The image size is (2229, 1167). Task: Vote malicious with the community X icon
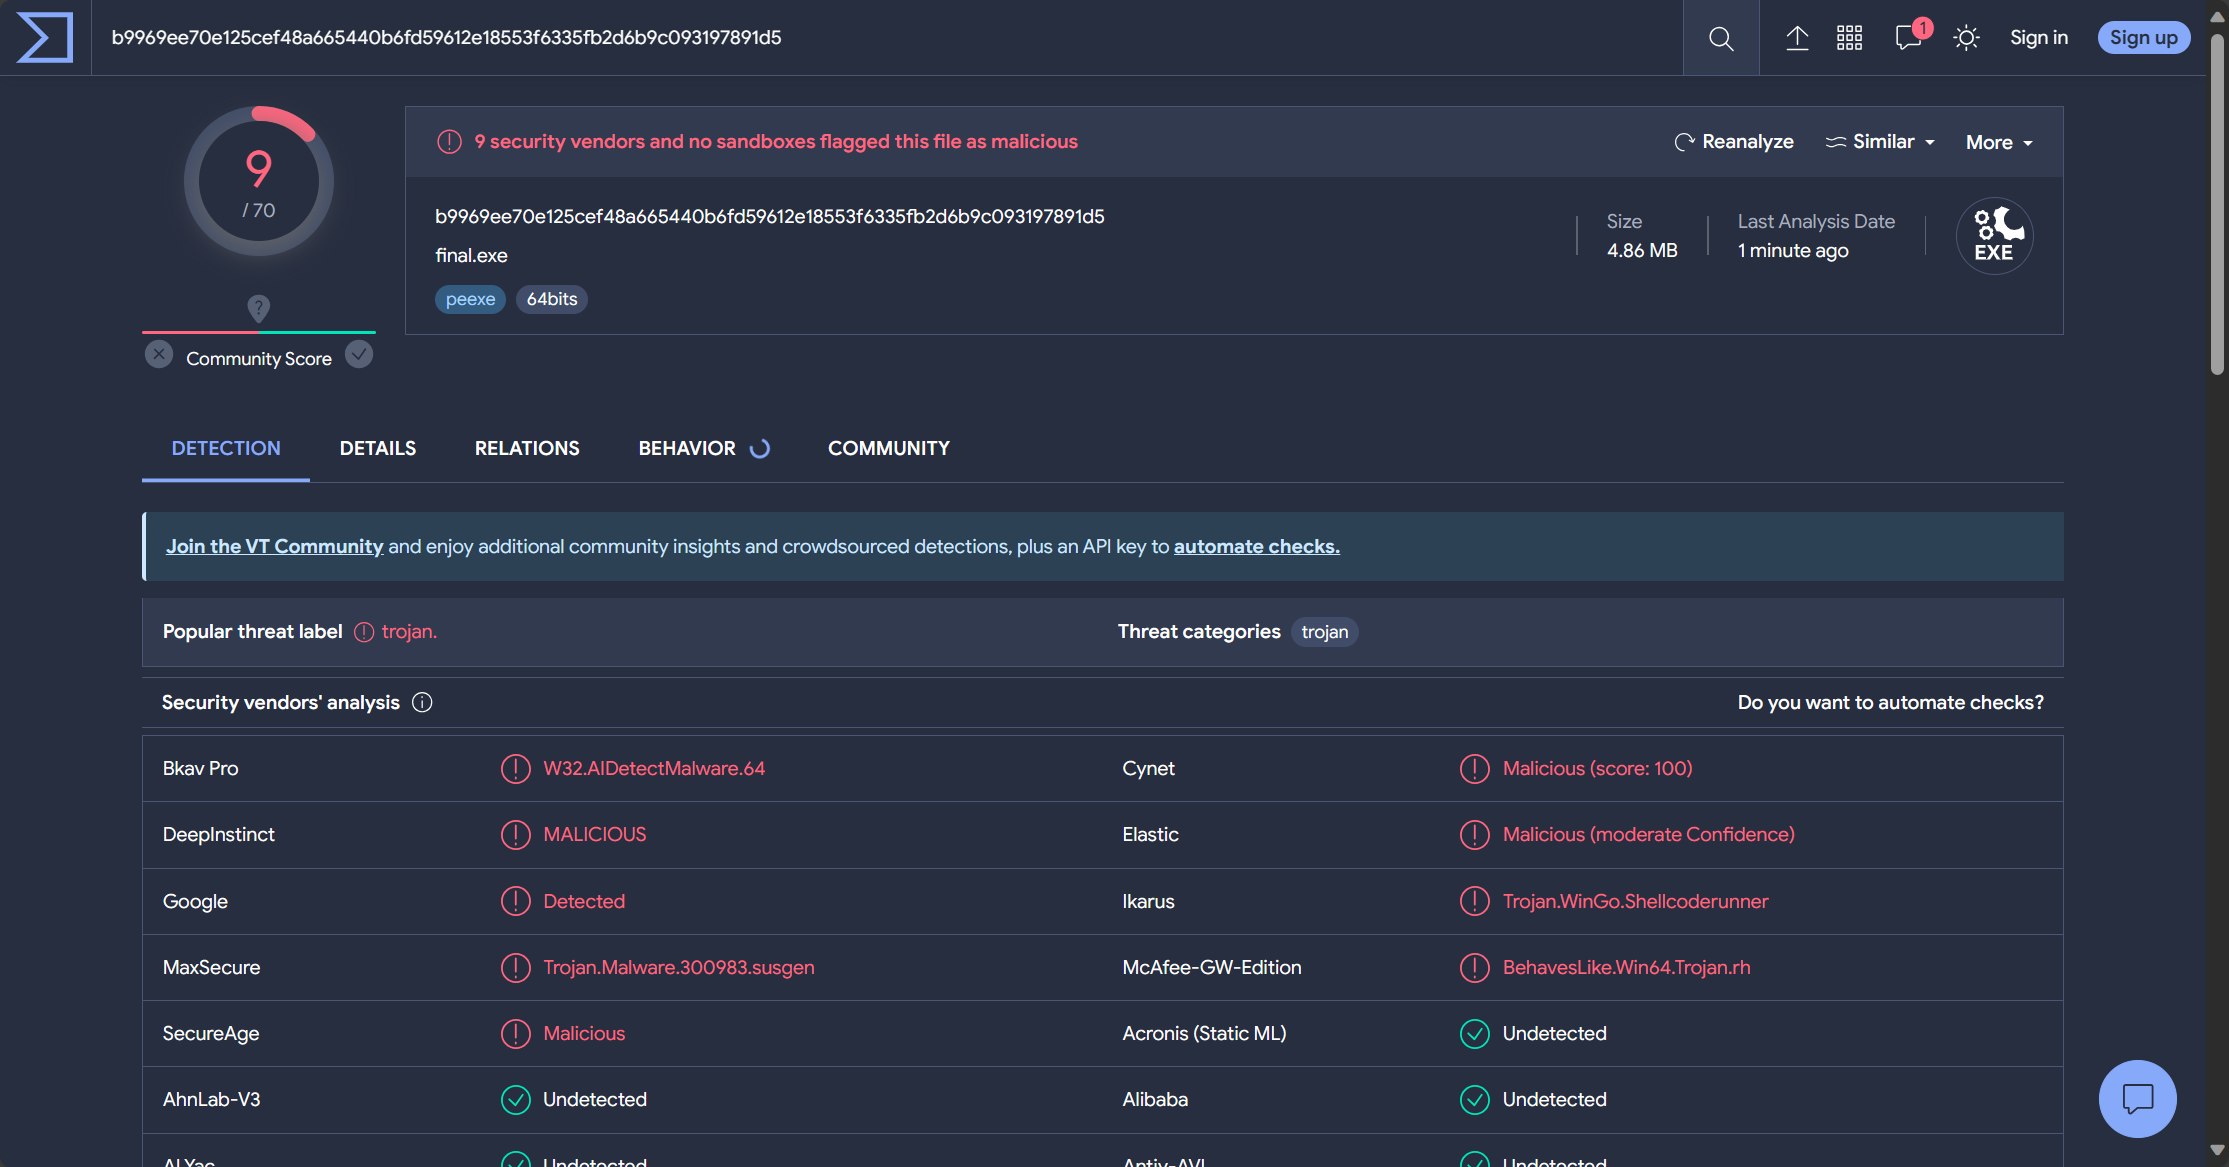[159, 355]
